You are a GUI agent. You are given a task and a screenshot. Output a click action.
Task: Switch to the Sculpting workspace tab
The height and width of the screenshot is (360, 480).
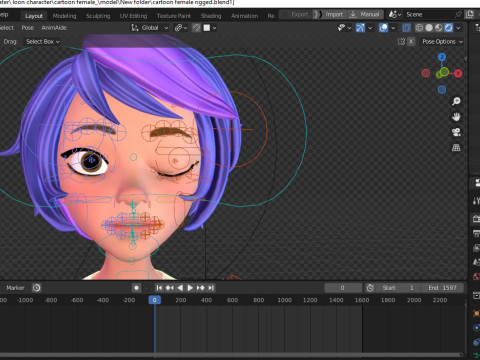[x=98, y=16]
